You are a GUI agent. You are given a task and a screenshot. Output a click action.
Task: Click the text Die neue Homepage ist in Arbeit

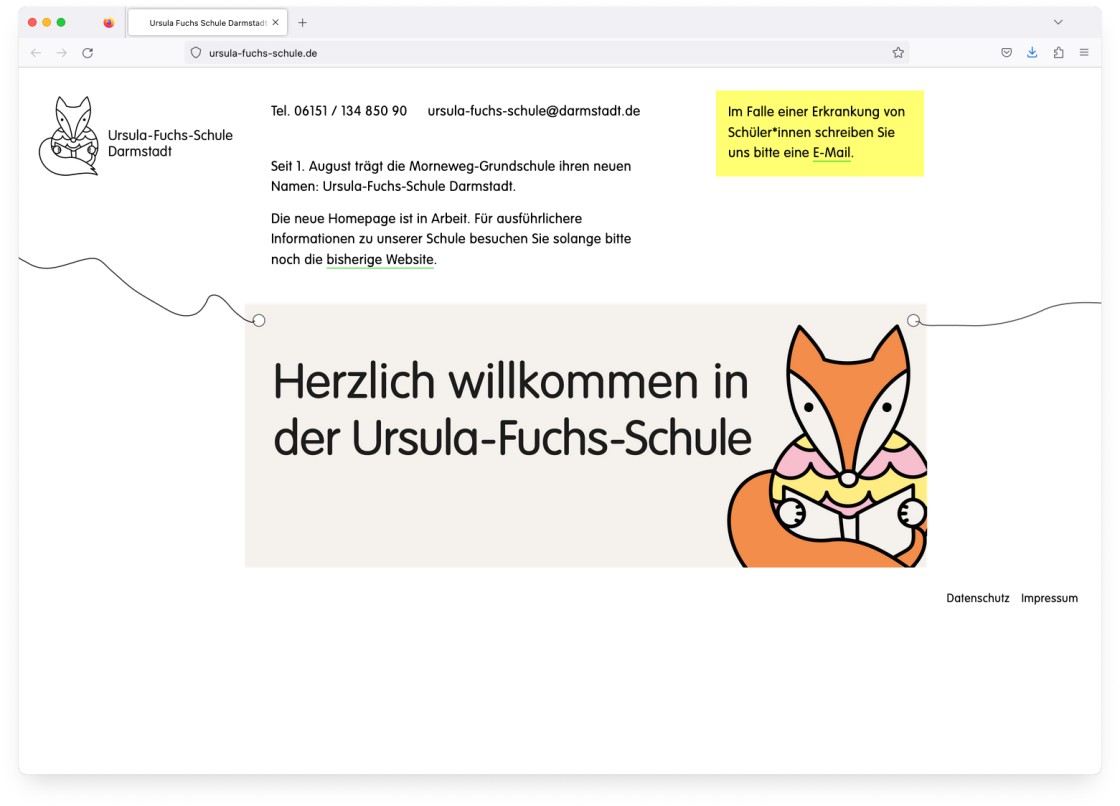click(x=369, y=218)
